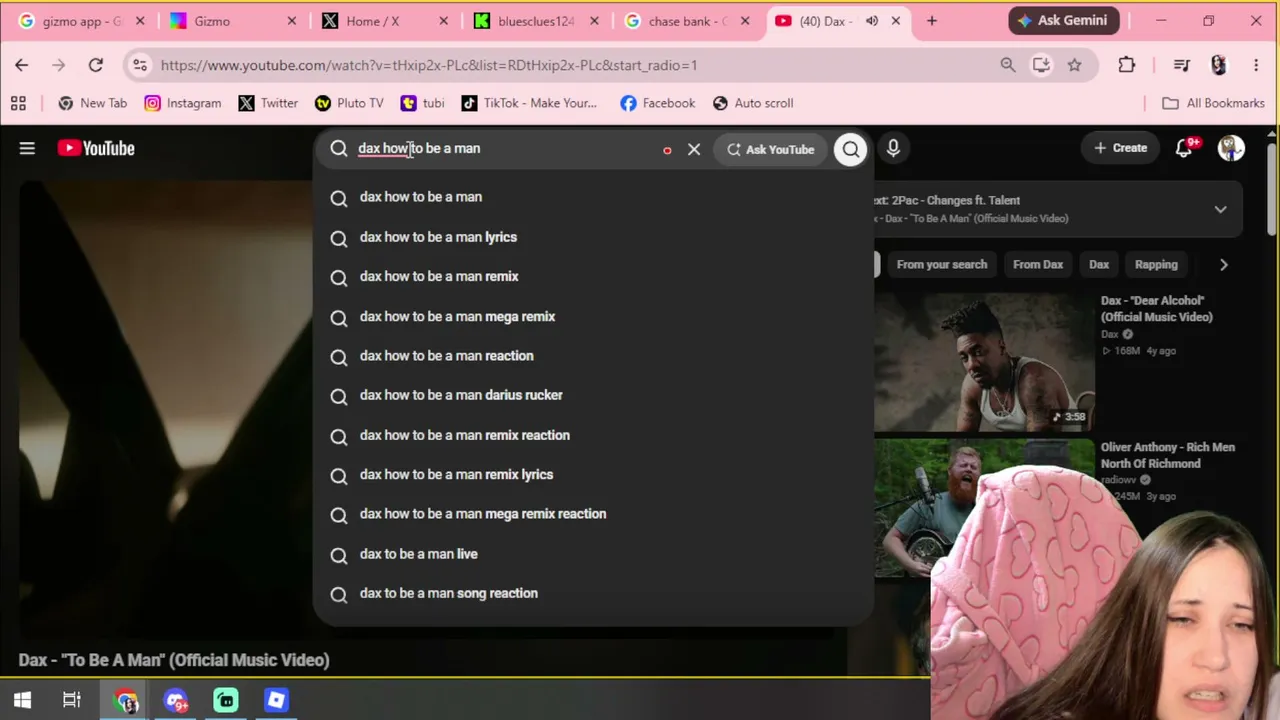Open 'Oliver Anthony - Rich Men North Of Richmond' title

1168,455
